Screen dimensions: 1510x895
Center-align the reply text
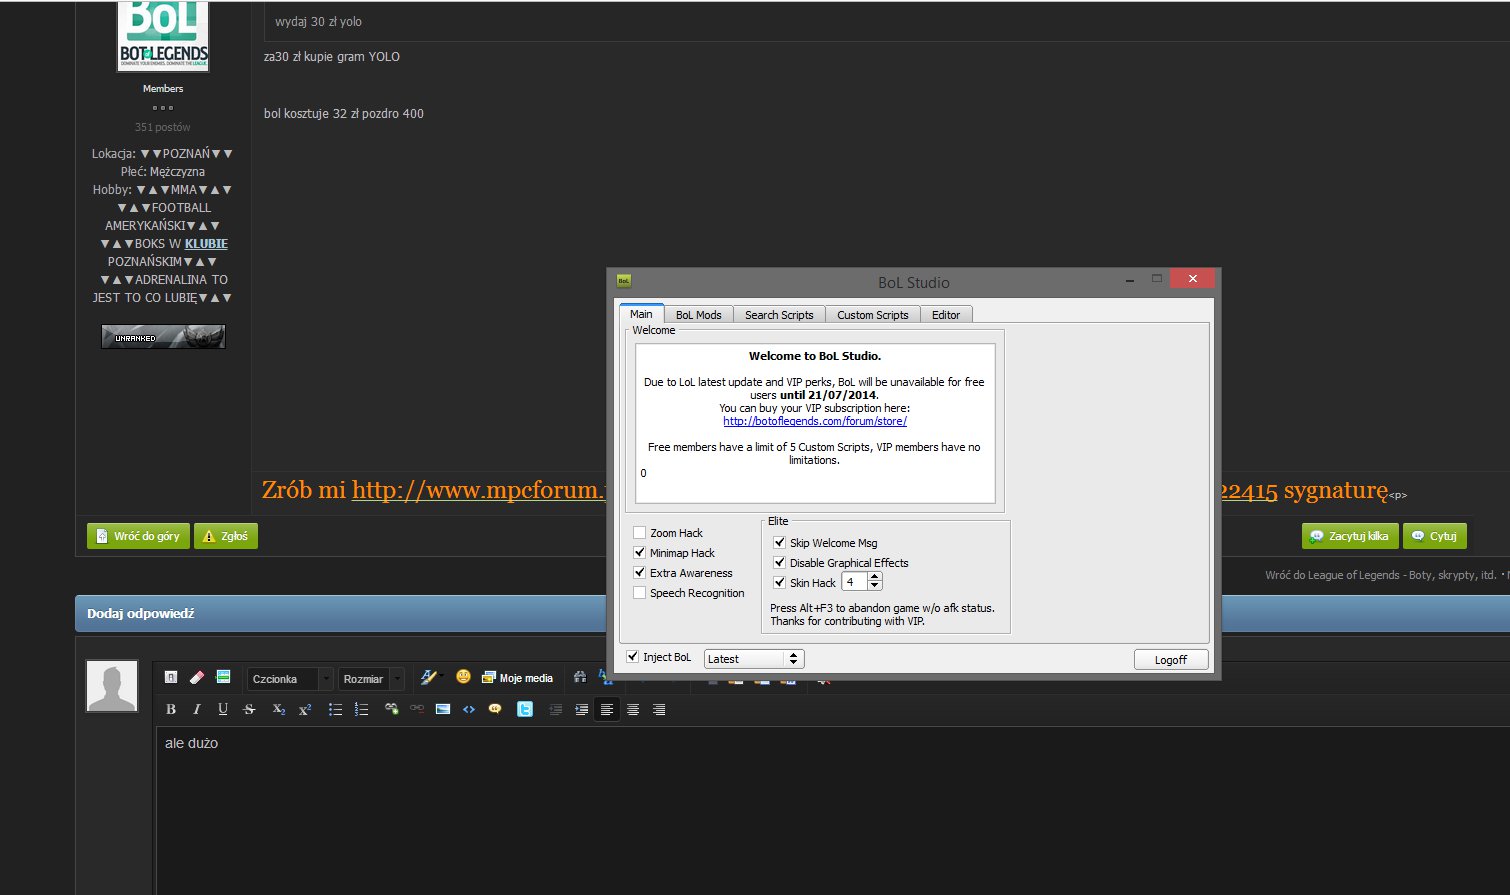pyautogui.click(x=633, y=709)
